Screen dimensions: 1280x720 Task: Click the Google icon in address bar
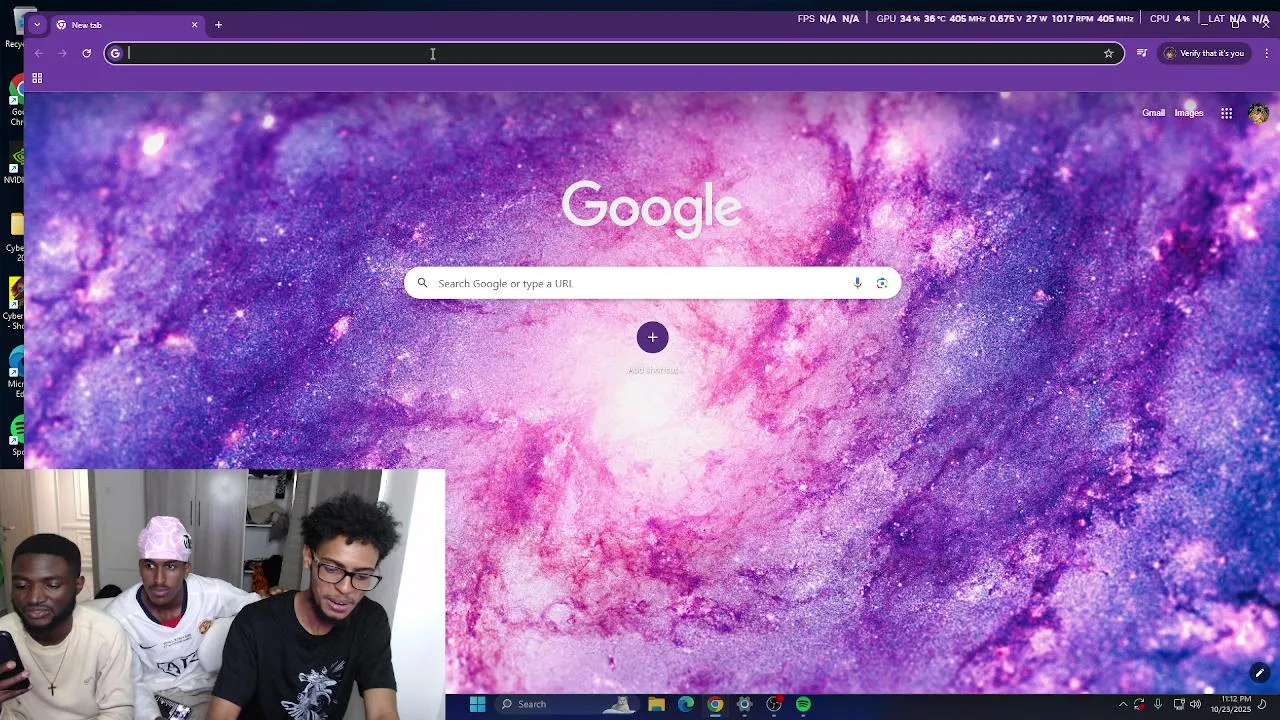point(115,54)
